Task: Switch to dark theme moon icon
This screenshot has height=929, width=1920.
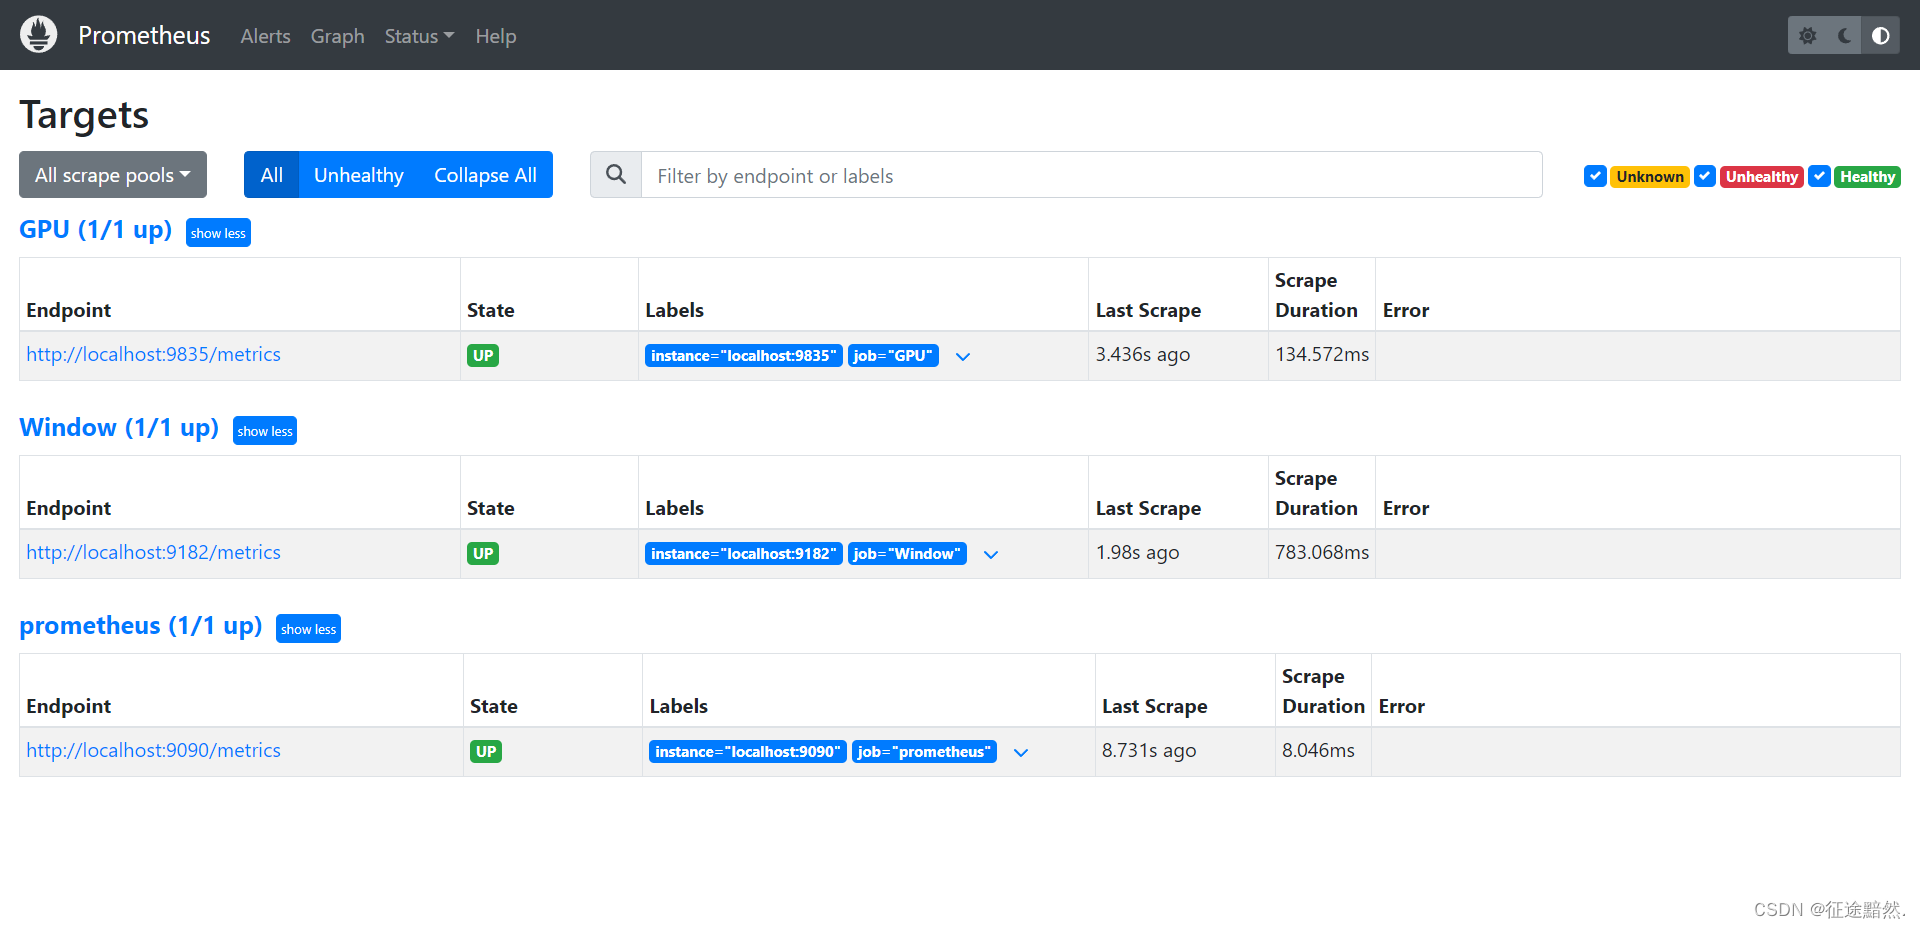Action: (x=1844, y=36)
